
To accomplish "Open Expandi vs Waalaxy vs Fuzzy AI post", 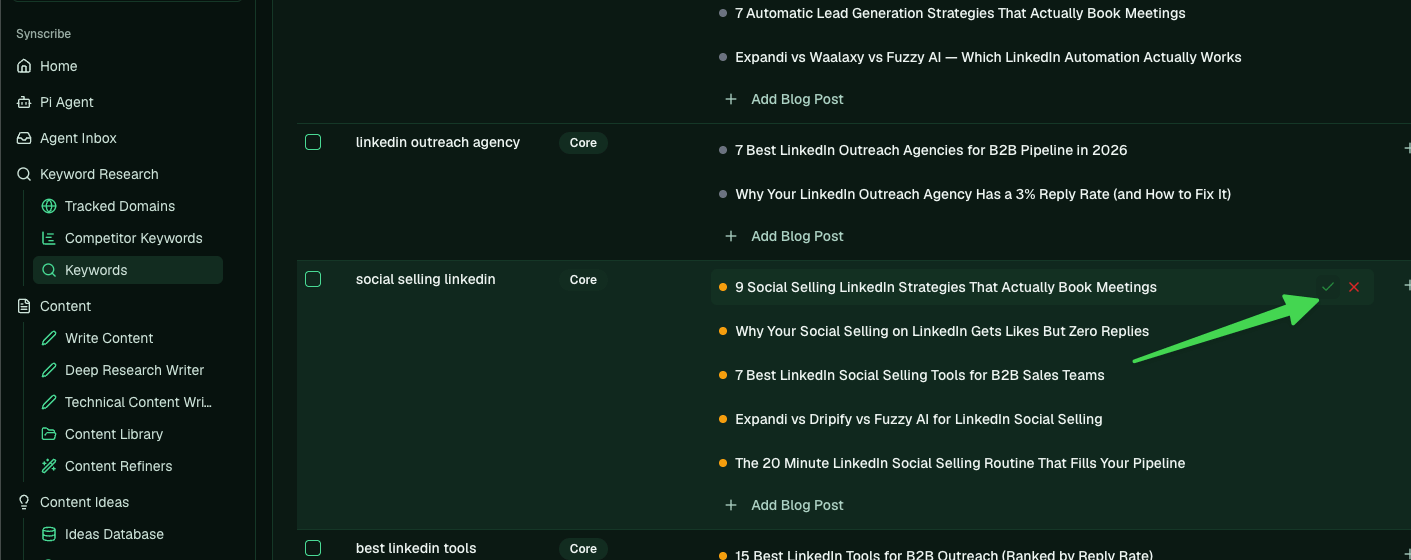I will pyautogui.click(x=988, y=57).
